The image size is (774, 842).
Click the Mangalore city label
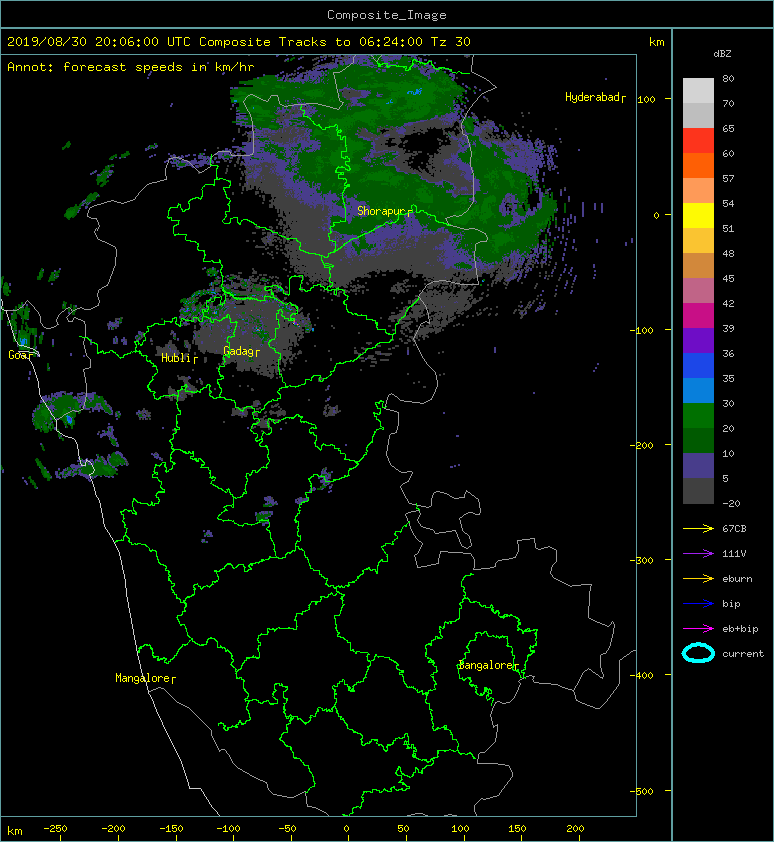tap(145, 678)
